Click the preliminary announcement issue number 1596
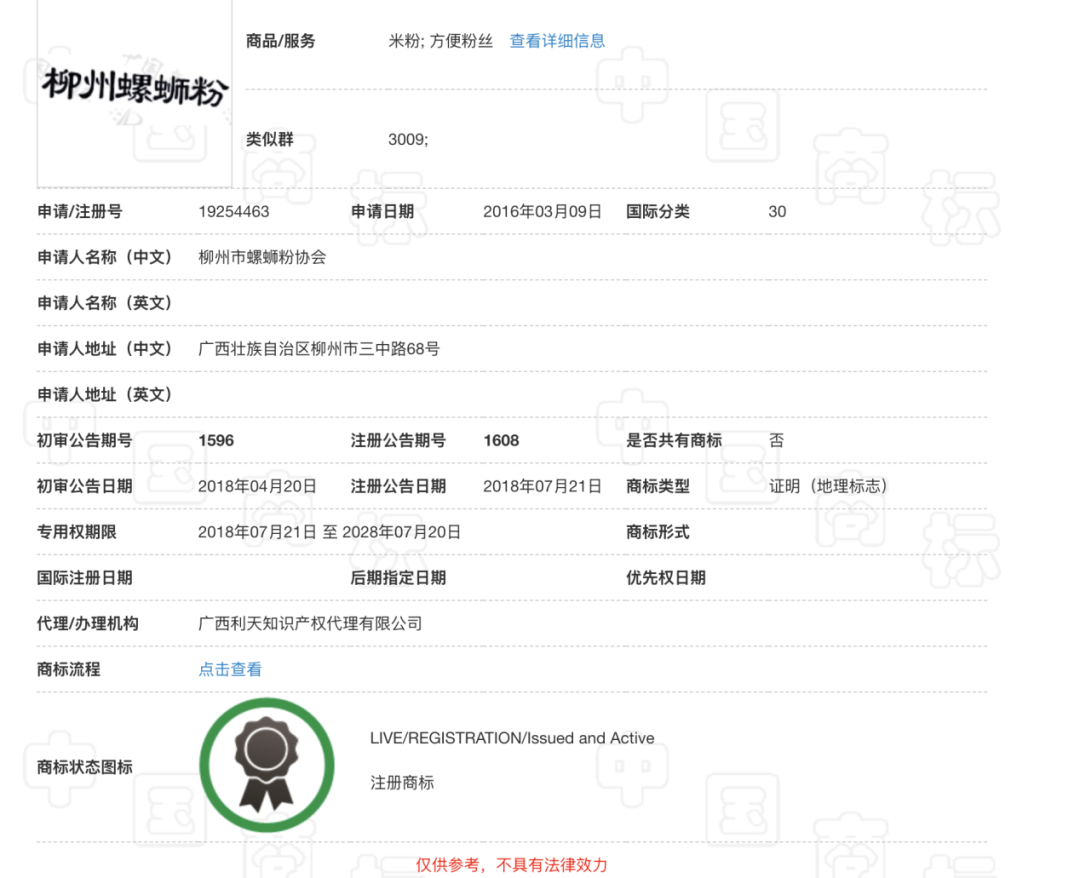Viewport: 1080px width, 878px height. [x=216, y=440]
